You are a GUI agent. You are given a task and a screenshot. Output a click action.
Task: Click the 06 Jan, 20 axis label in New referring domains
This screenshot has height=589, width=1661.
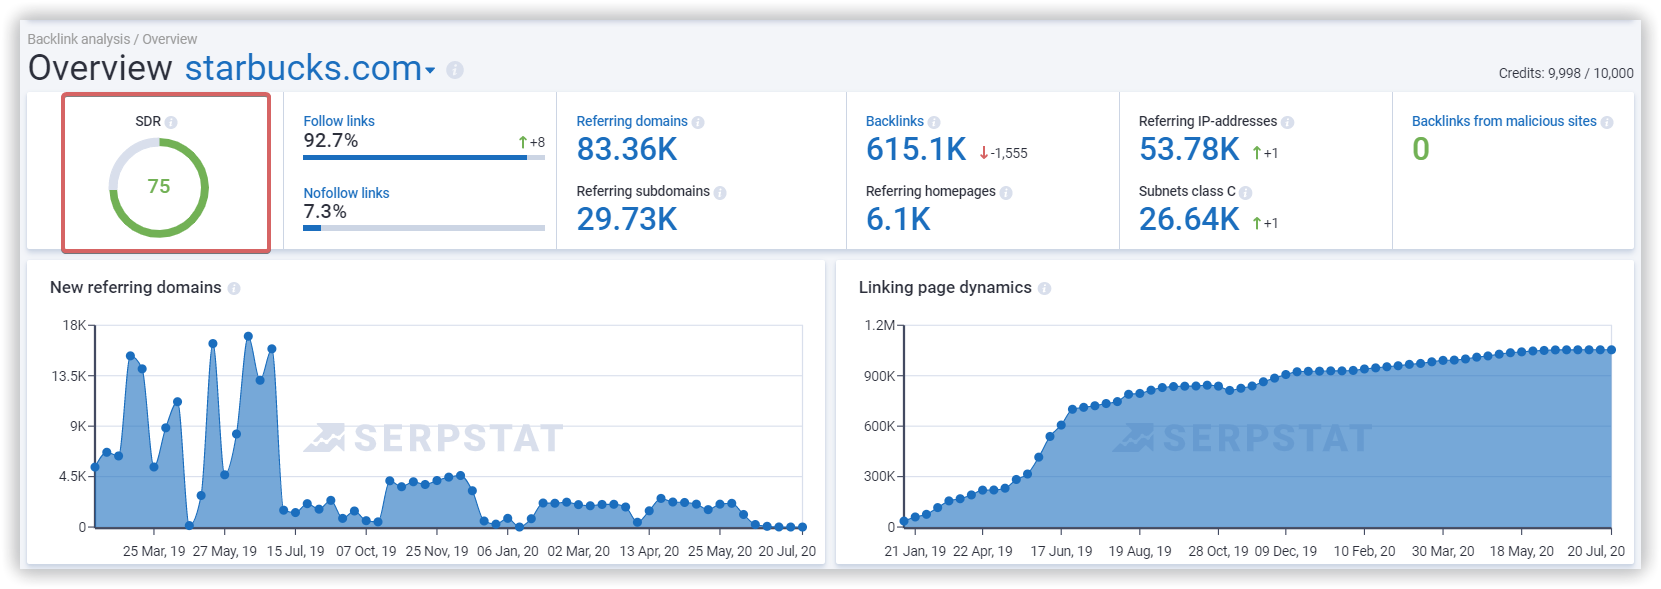(x=508, y=551)
